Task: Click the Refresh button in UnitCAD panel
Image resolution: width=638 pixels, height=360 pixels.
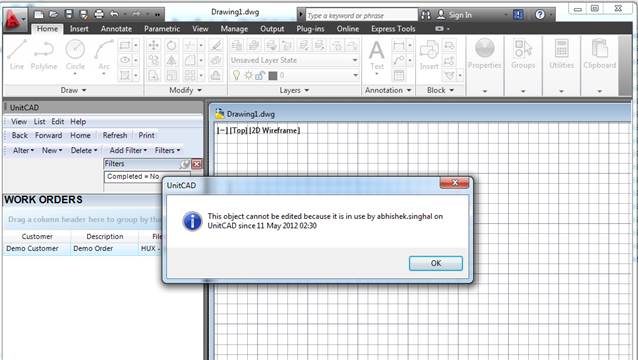Action: [x=115, y=135]
